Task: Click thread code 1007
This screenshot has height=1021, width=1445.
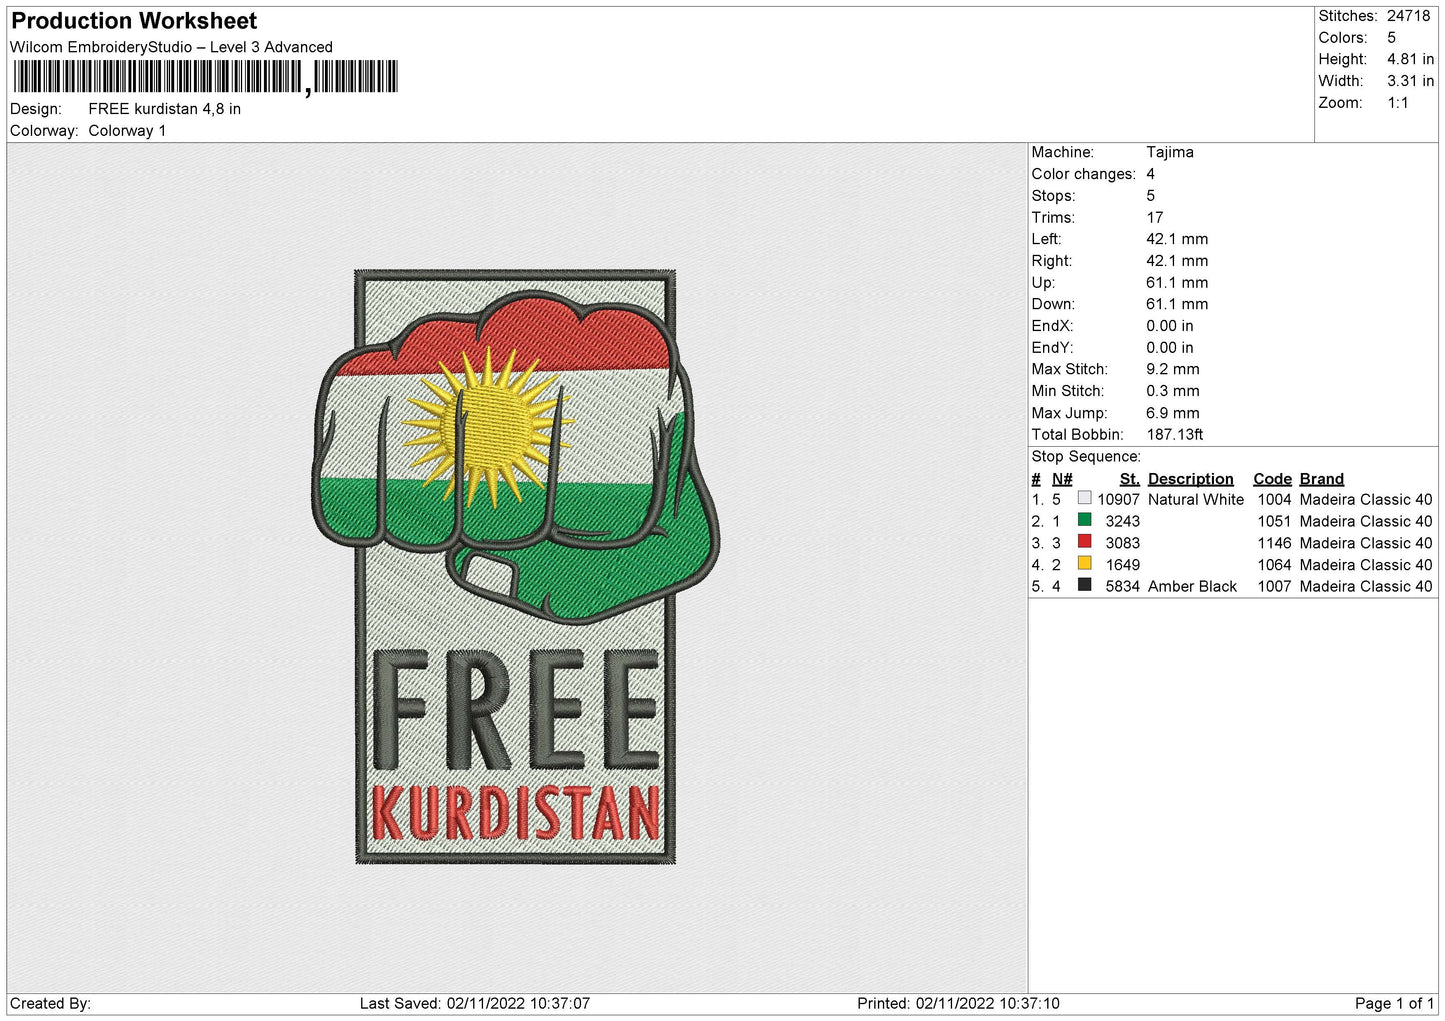Action: (1274, 587)
